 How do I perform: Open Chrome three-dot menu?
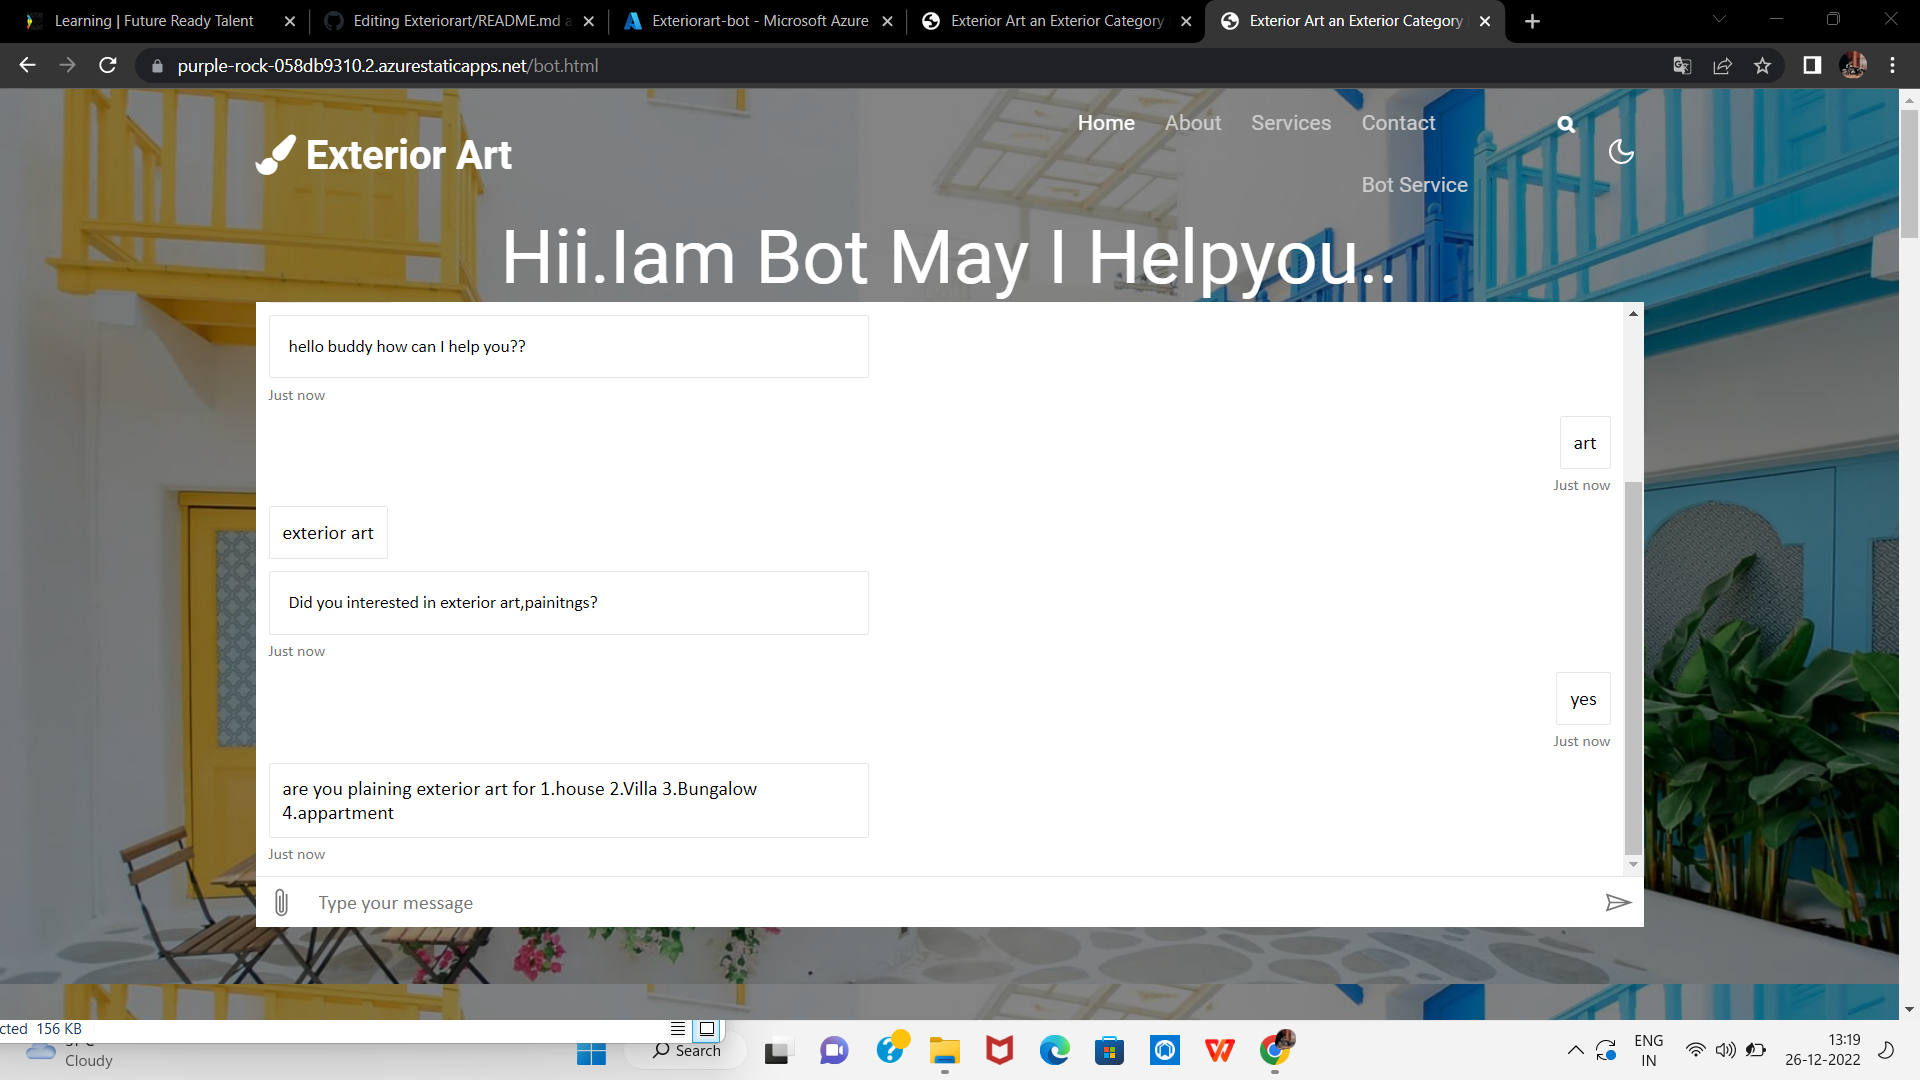click(x=1892, y=66)
